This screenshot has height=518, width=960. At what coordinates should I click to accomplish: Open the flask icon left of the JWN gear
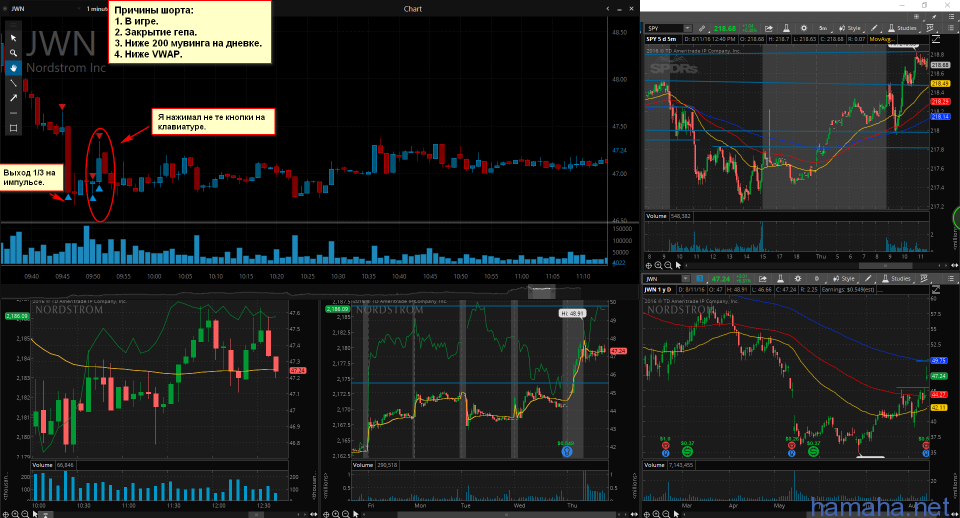[780, 279]
